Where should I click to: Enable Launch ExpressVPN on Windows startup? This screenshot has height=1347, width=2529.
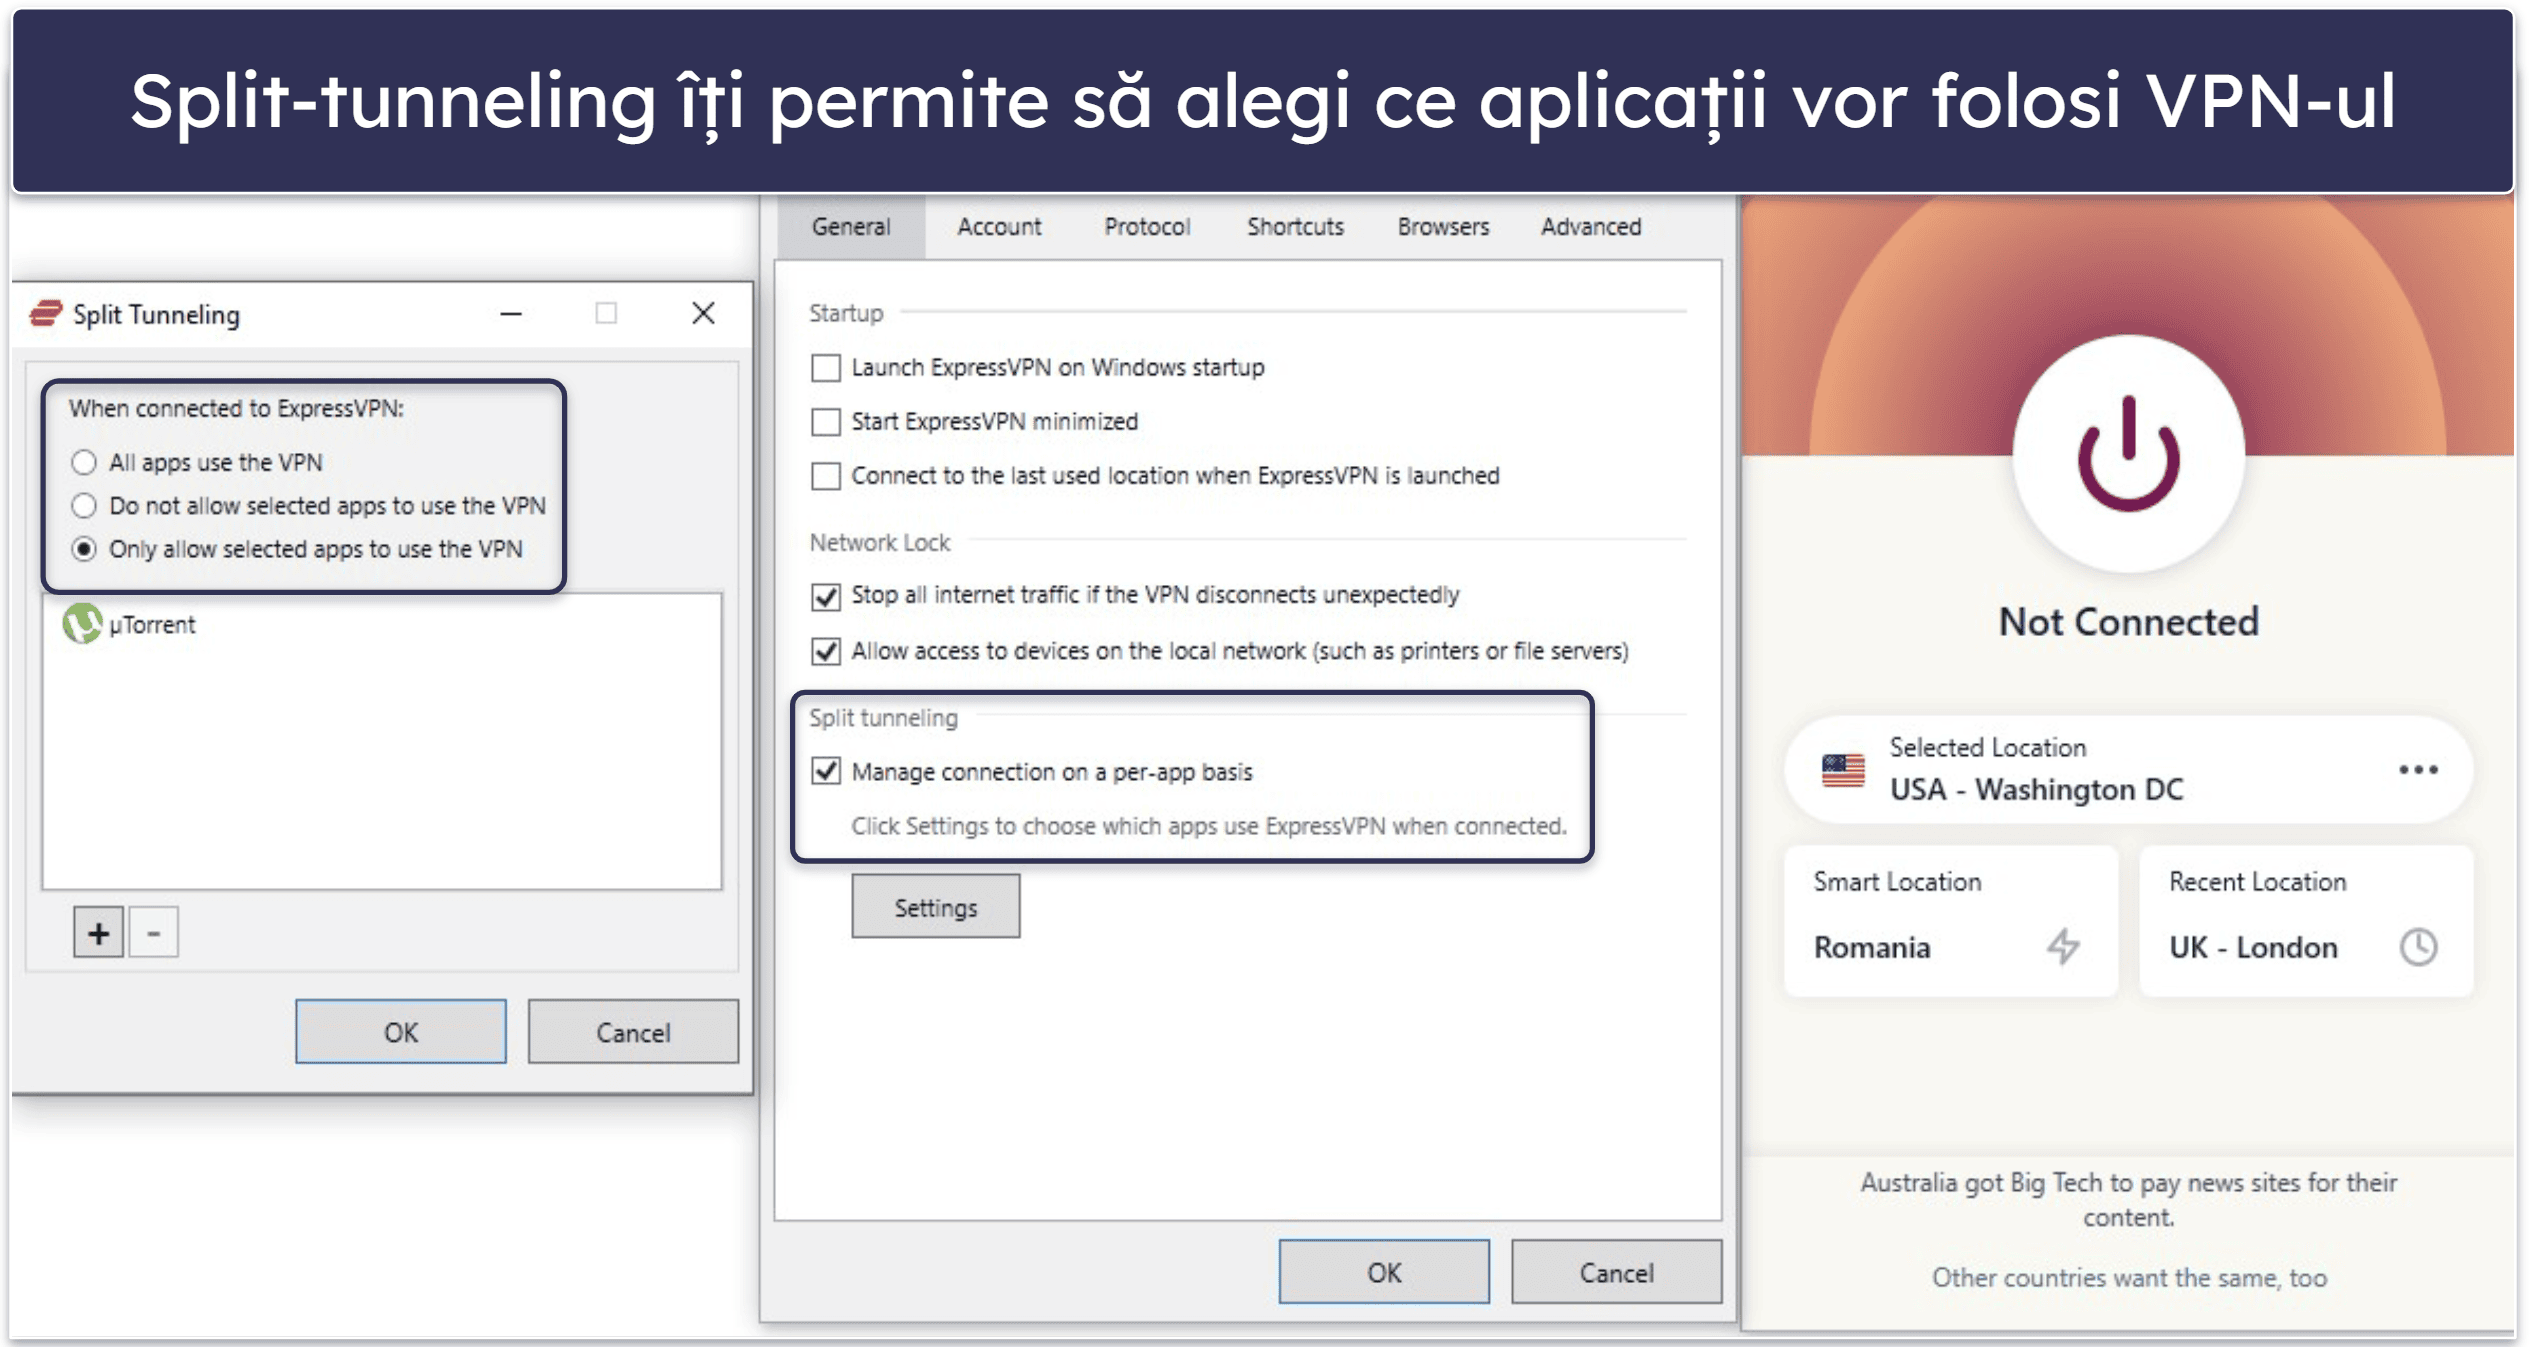(x=825, y=367)
